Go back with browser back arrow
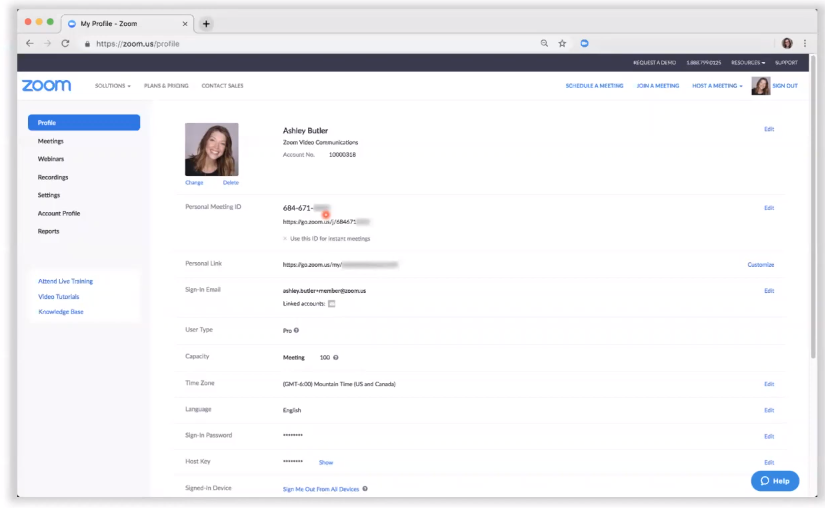Screen dimensions: 825x508 (29, 44)
